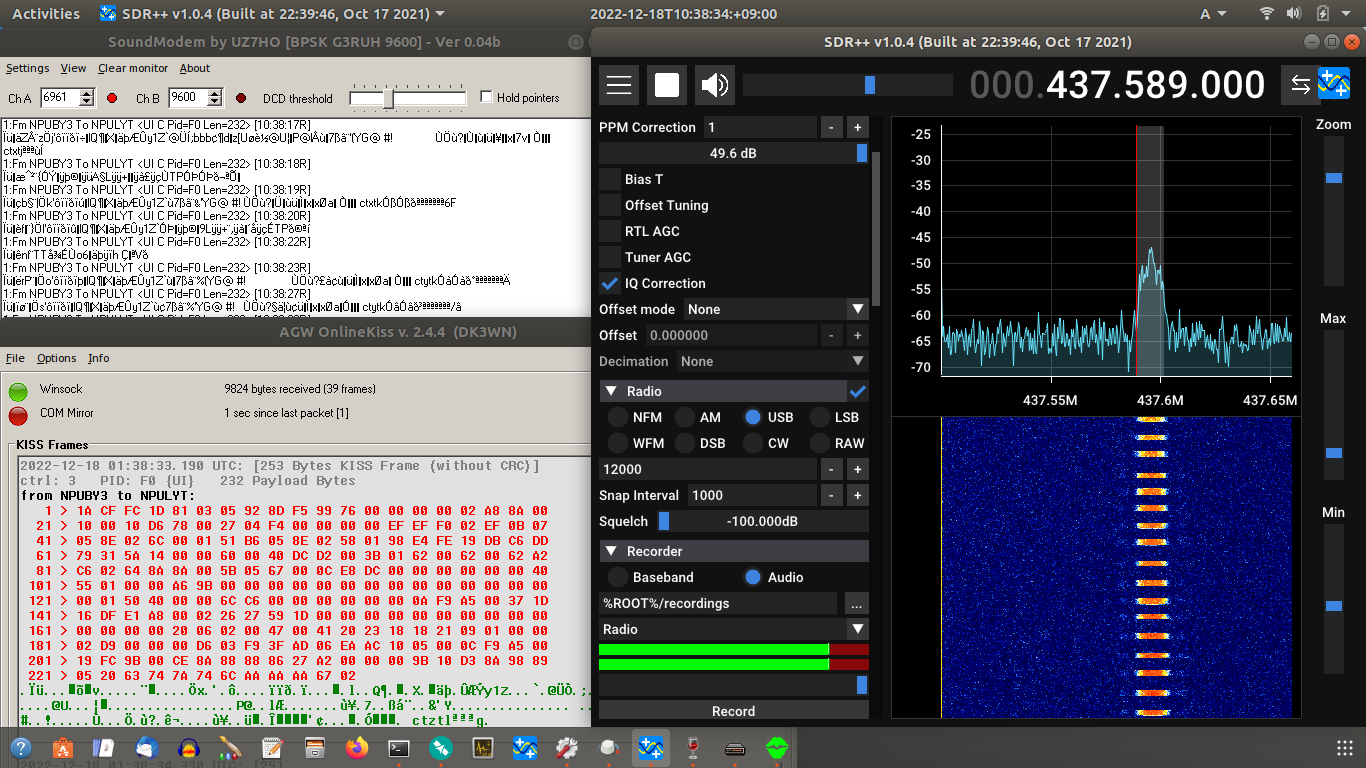Show all applications grid icon

(1345, 748)
